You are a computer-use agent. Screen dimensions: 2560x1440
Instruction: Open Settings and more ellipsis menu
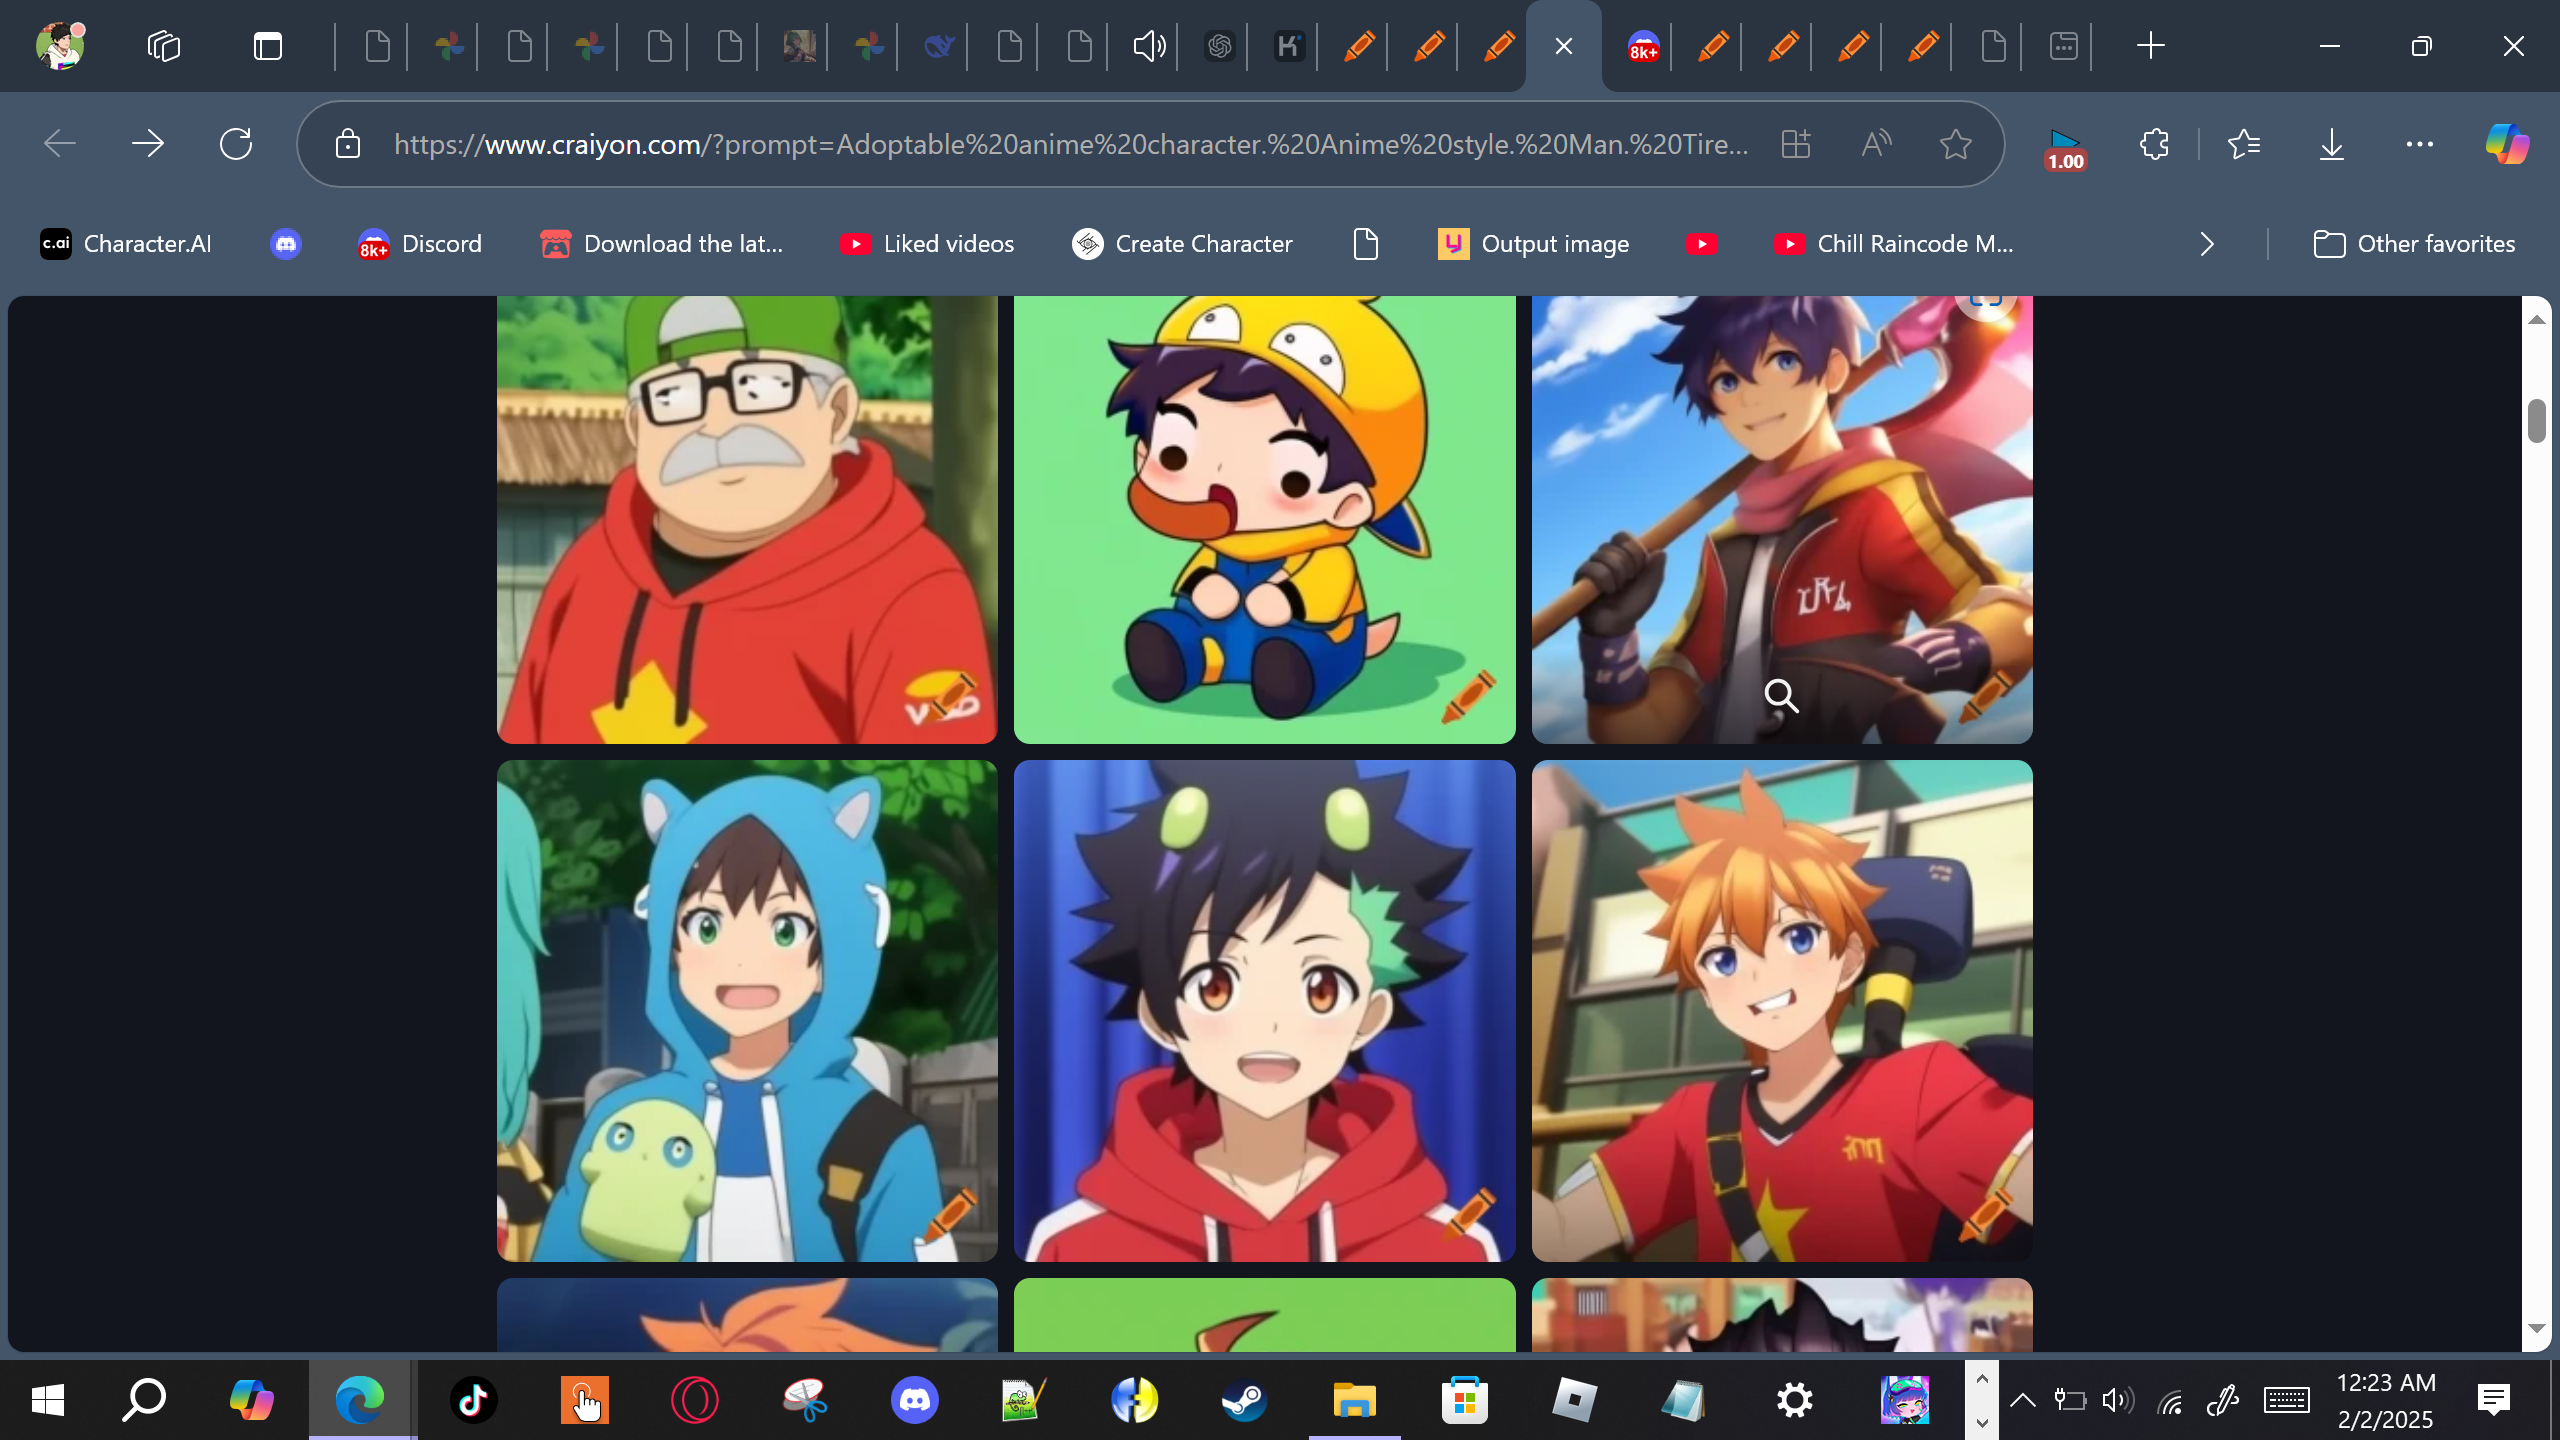point(2419,144)
